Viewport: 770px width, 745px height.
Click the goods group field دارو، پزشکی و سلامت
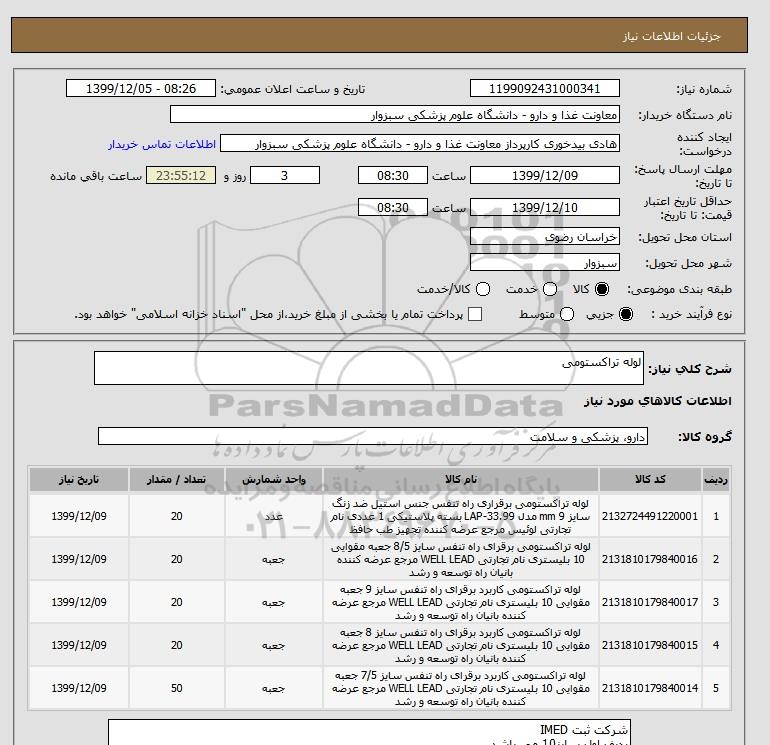pyautogui.click(x=373, y=436)
